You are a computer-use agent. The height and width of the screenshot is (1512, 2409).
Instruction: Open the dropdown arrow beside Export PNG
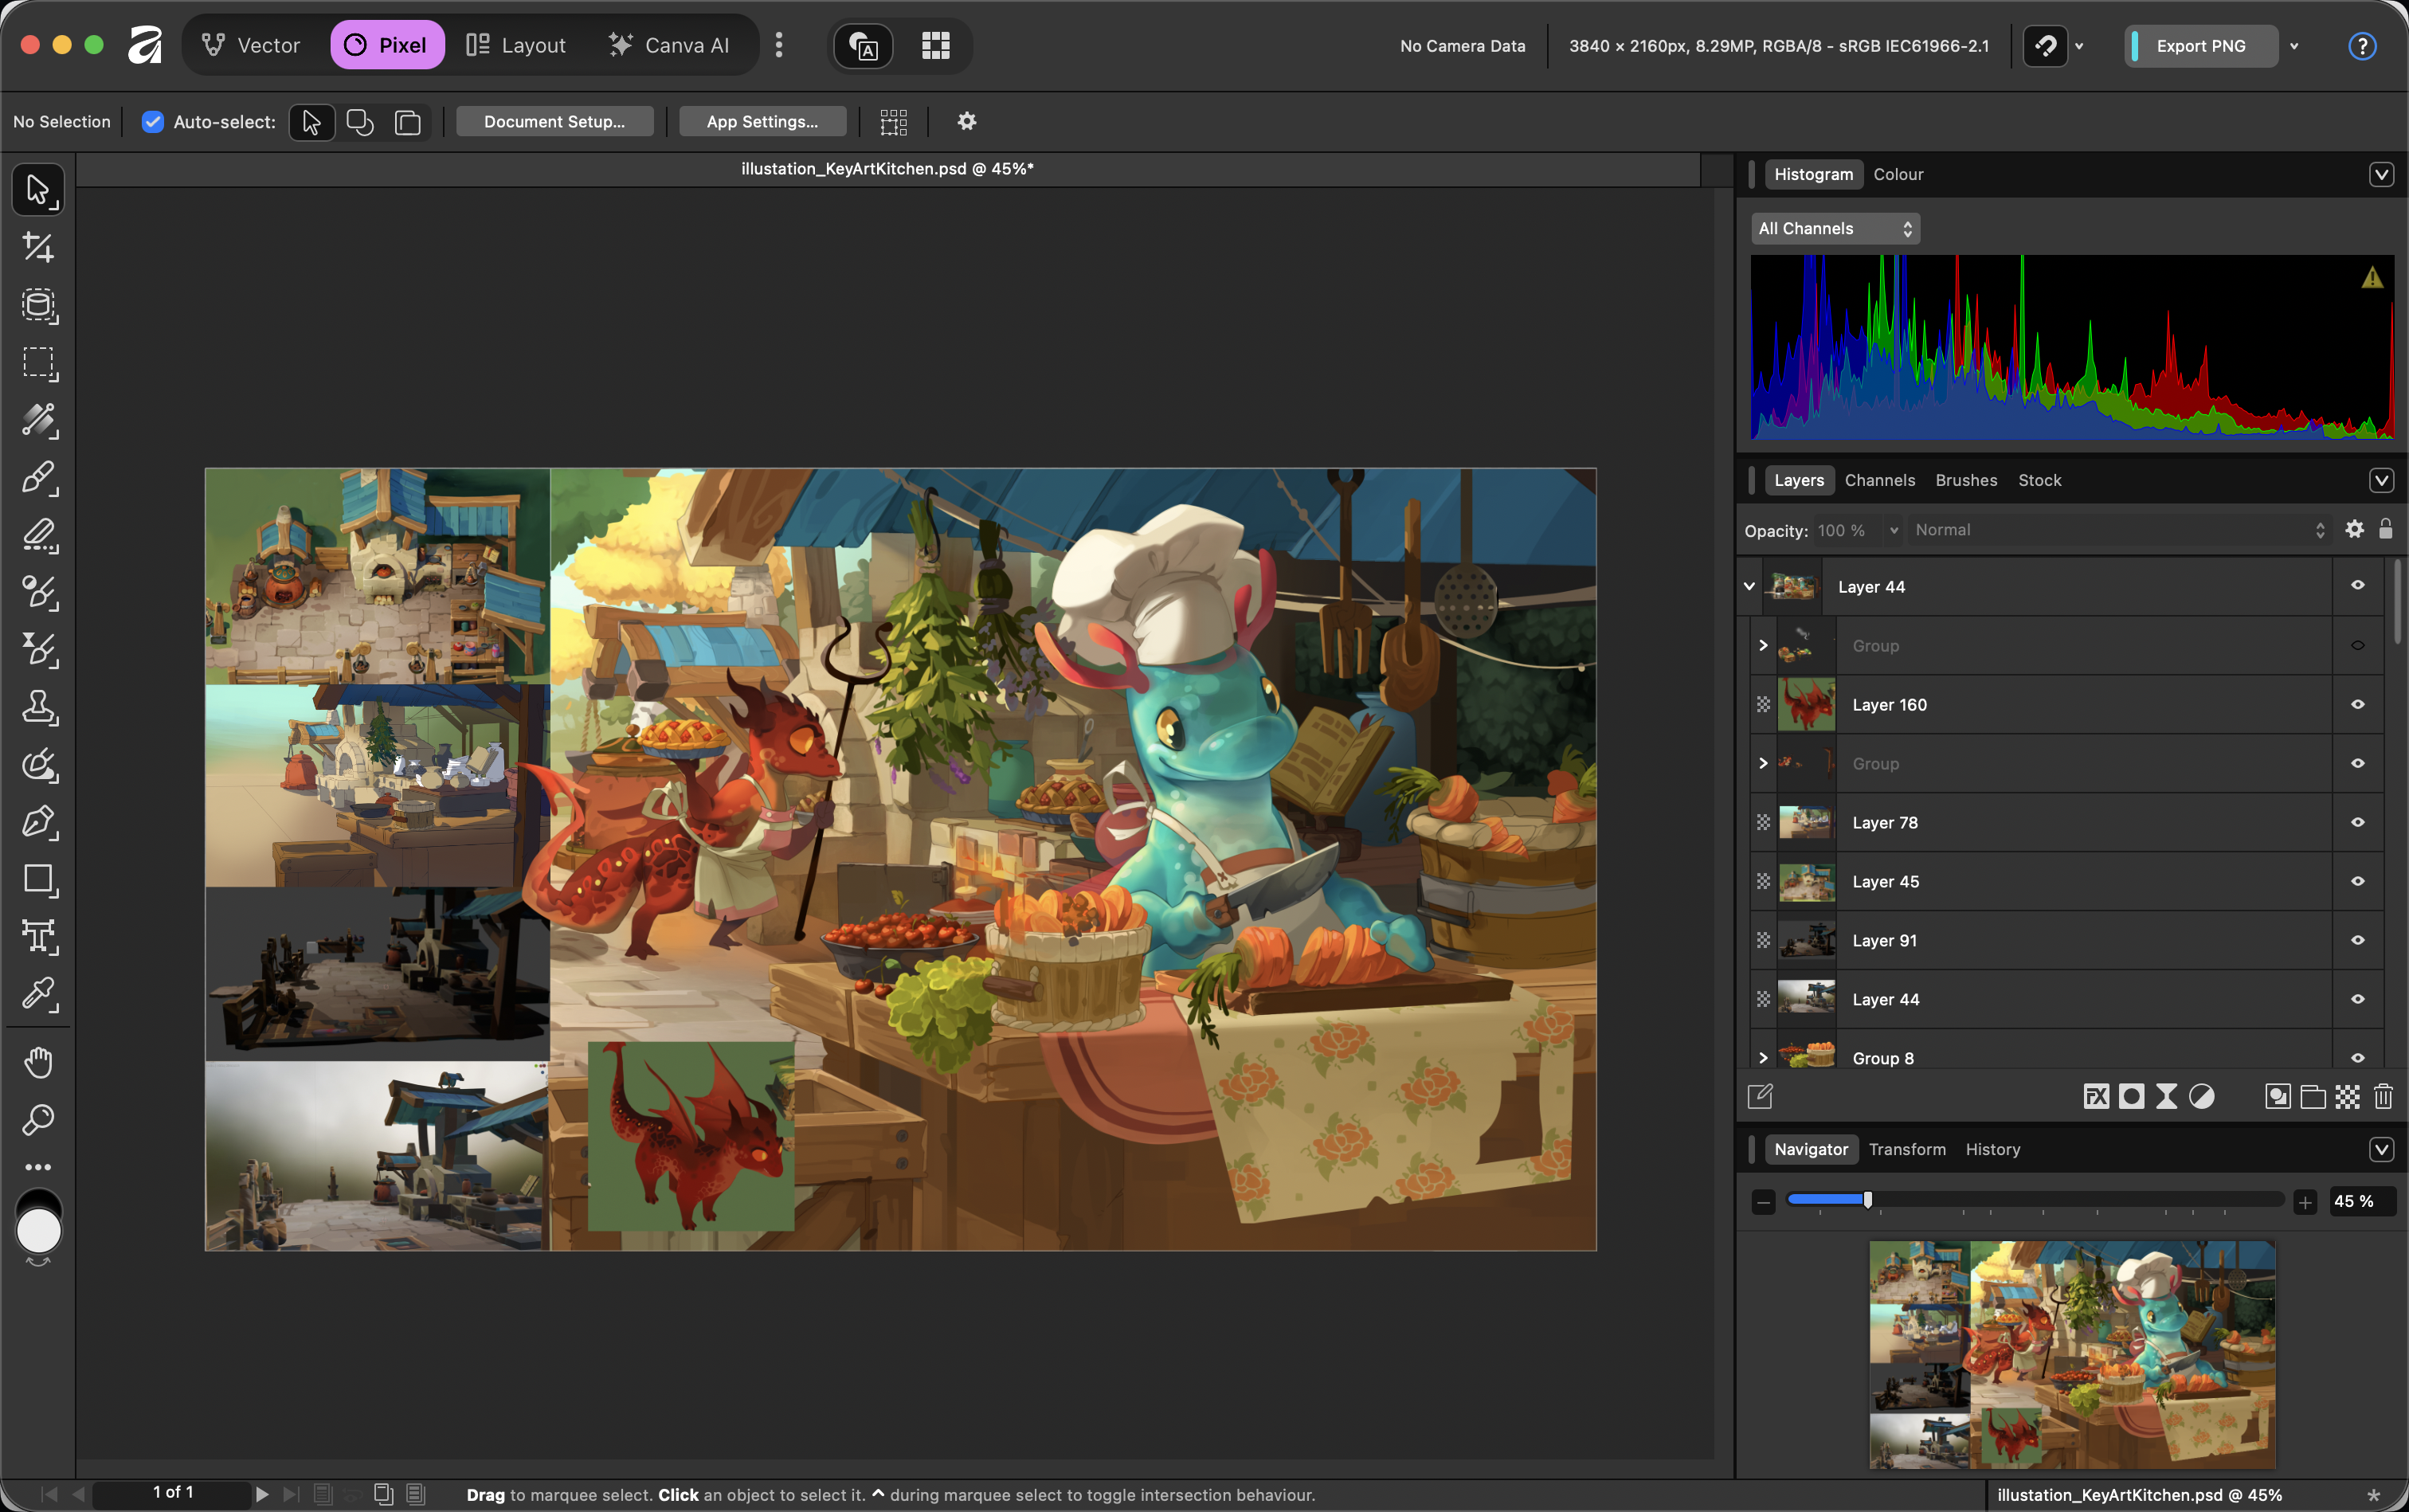[2294, 46]
